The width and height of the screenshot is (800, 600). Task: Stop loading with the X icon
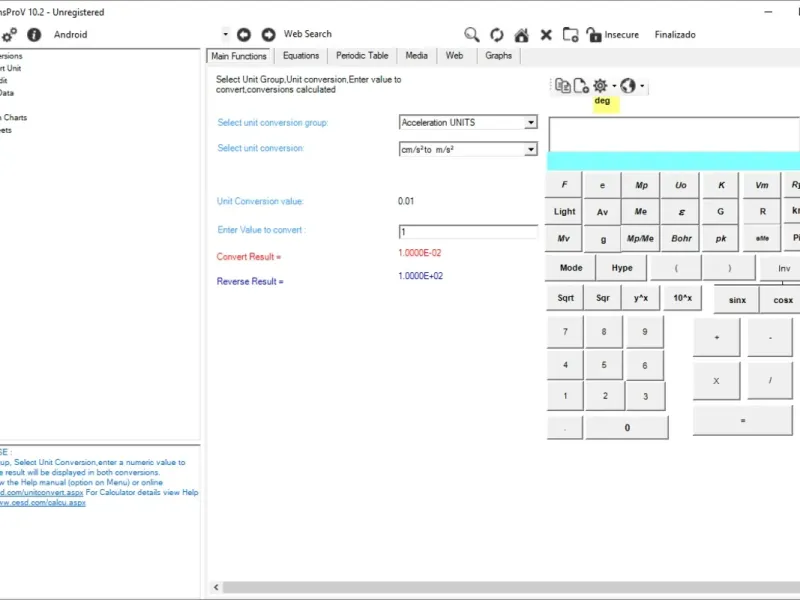click(x=546, y=35)
